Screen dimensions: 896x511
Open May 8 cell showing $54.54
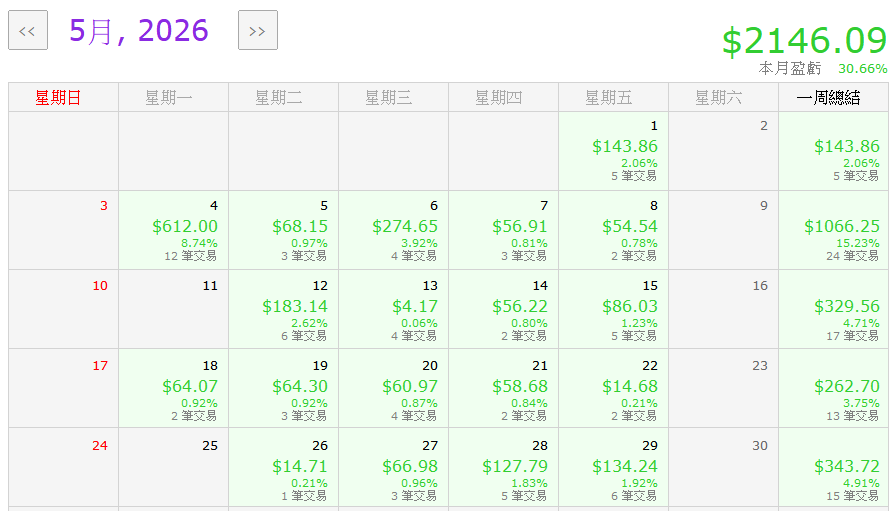pyautogui.click(x=613, y=230)
